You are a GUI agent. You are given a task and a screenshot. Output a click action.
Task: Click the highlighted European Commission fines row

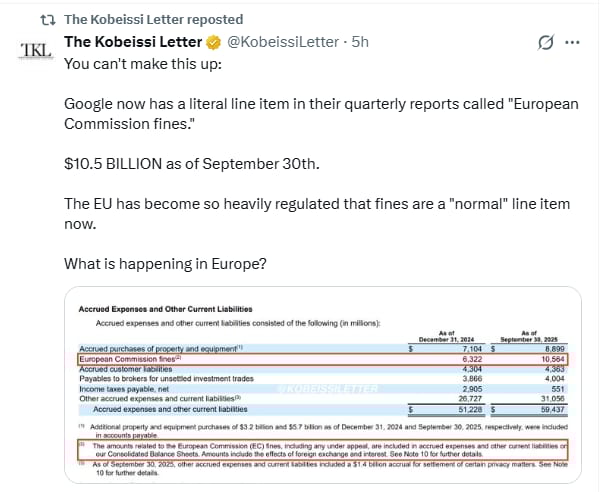point(323,359)
